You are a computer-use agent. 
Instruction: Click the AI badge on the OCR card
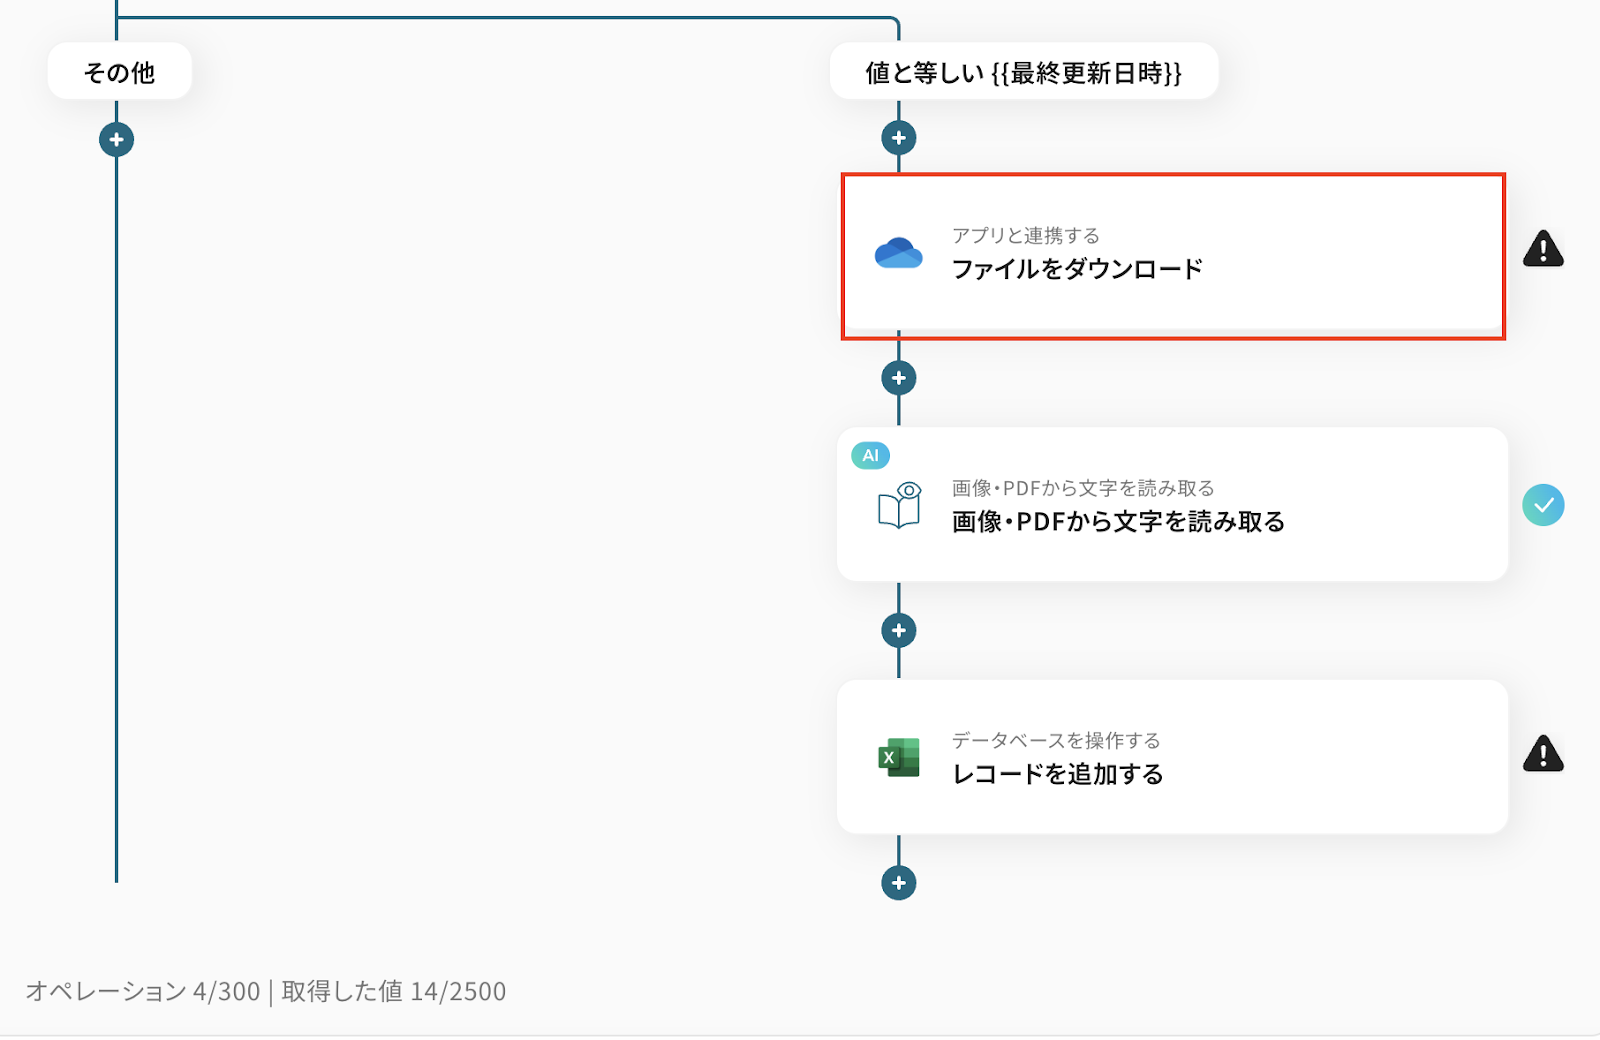871,455
